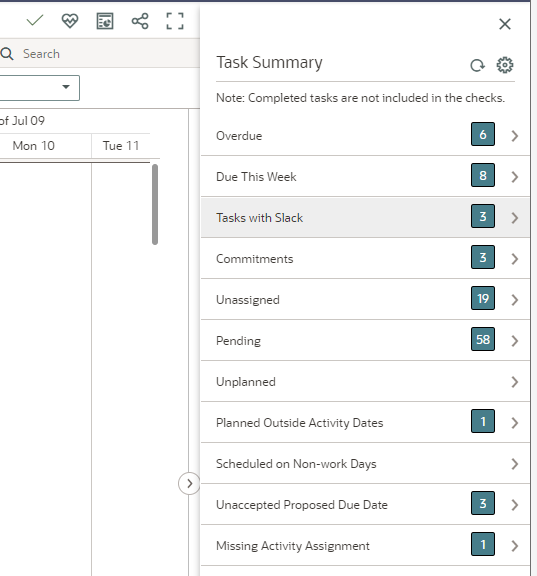This screenshot has height=576, width=537.
Task: Select the Commitments summary item
Action: pos(365,259)
